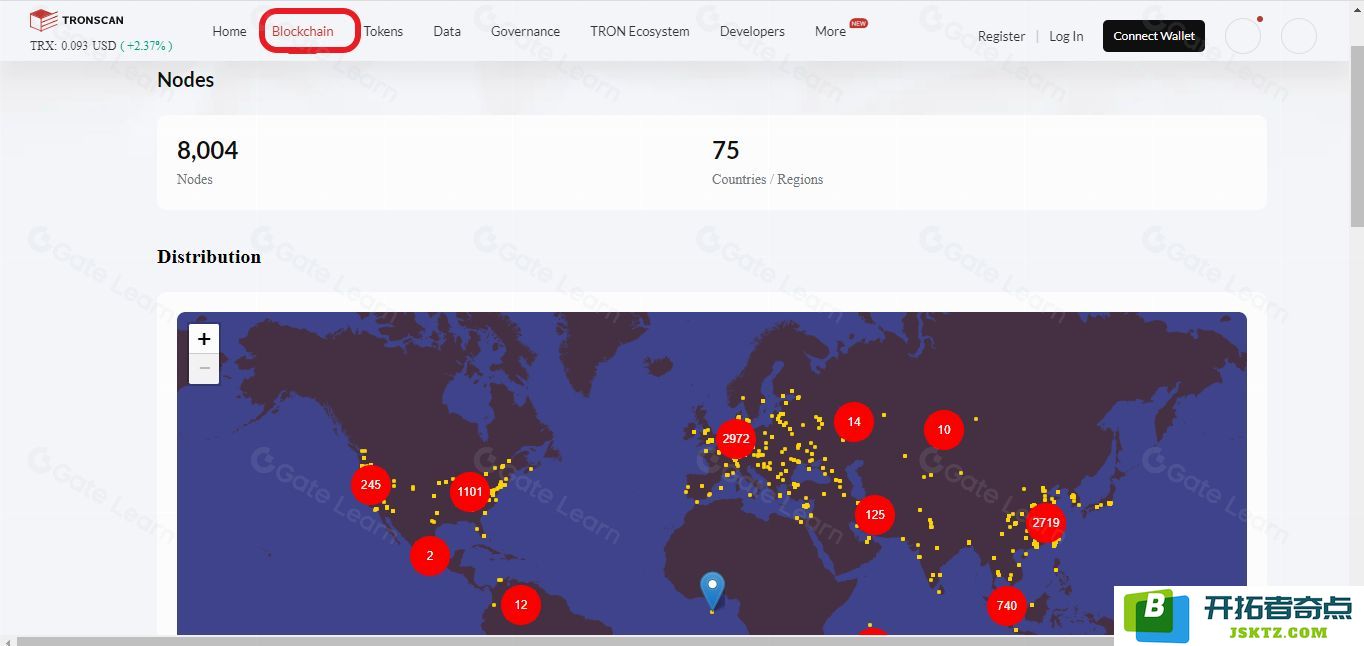Zoom out on the map
This screenshot has width=1364, height=646.
click(x=204, y=368)
